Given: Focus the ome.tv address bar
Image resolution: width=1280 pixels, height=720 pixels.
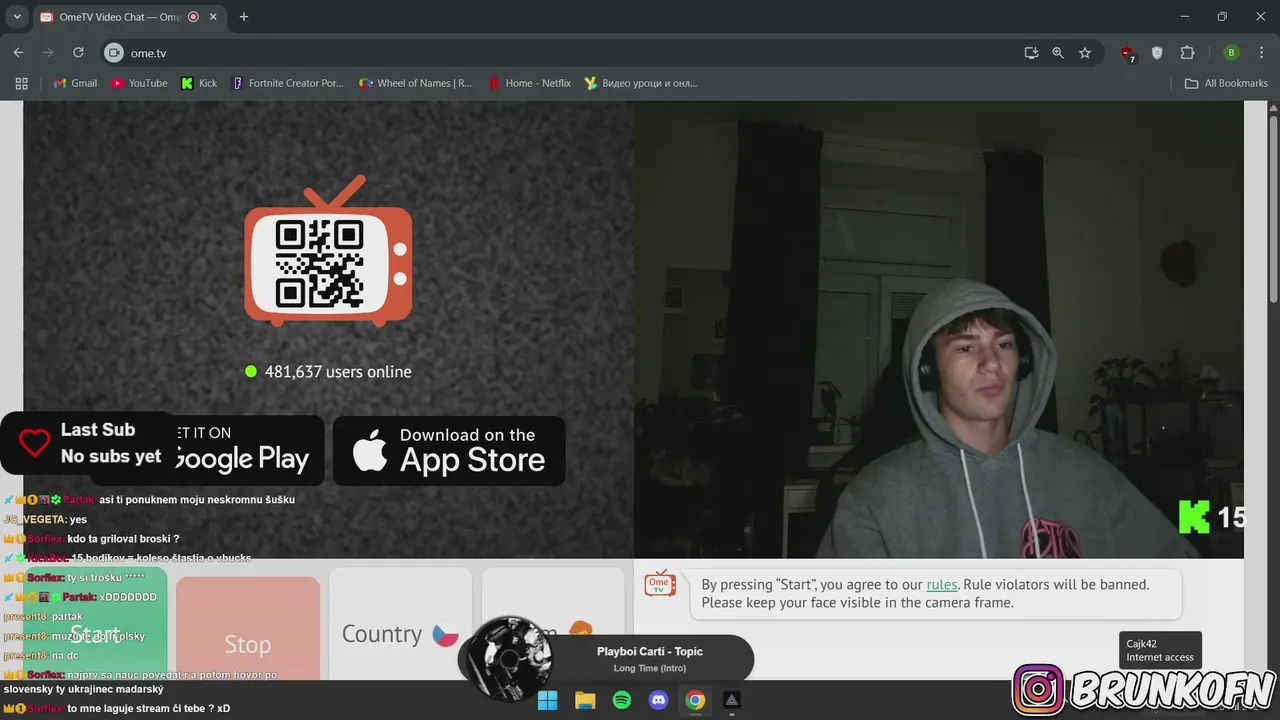Looking at the screenshot, I should tap(560, 53).
